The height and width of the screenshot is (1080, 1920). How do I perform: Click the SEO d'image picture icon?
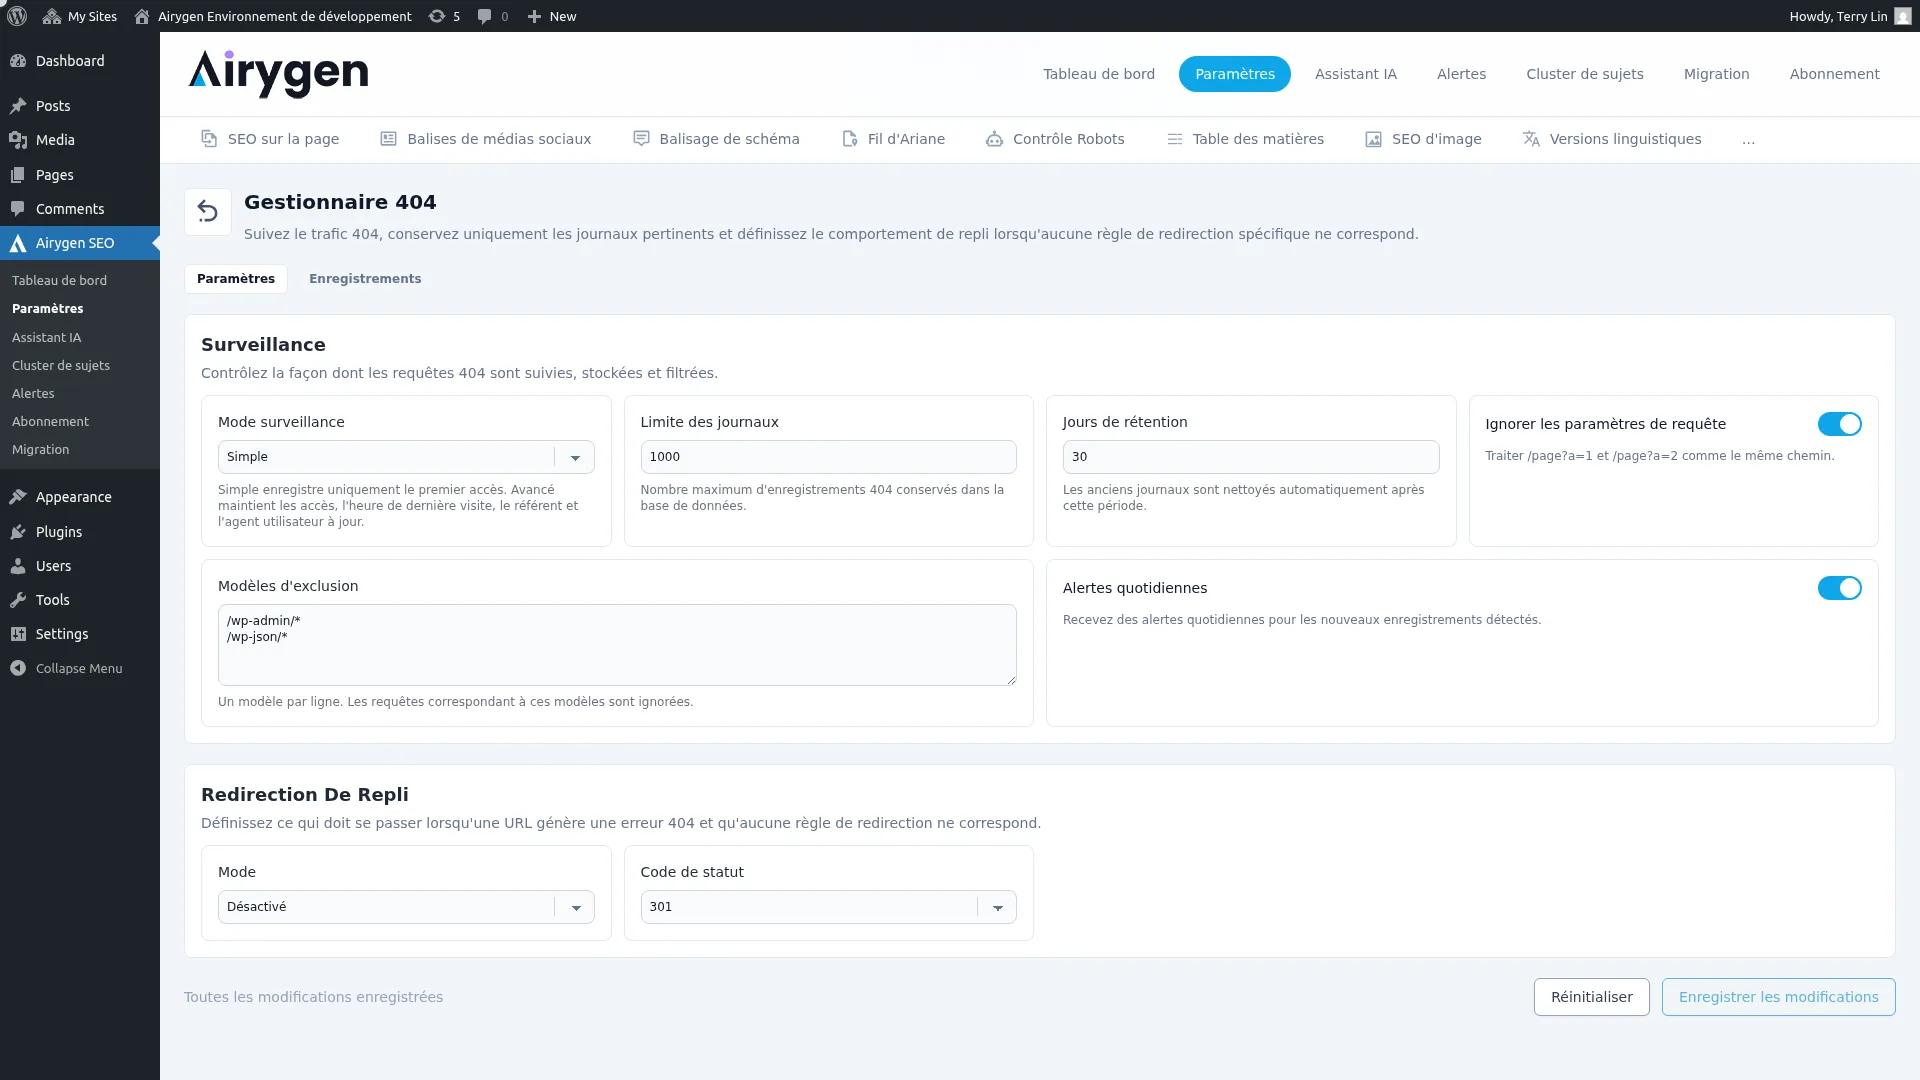[x=1374, y=139]
